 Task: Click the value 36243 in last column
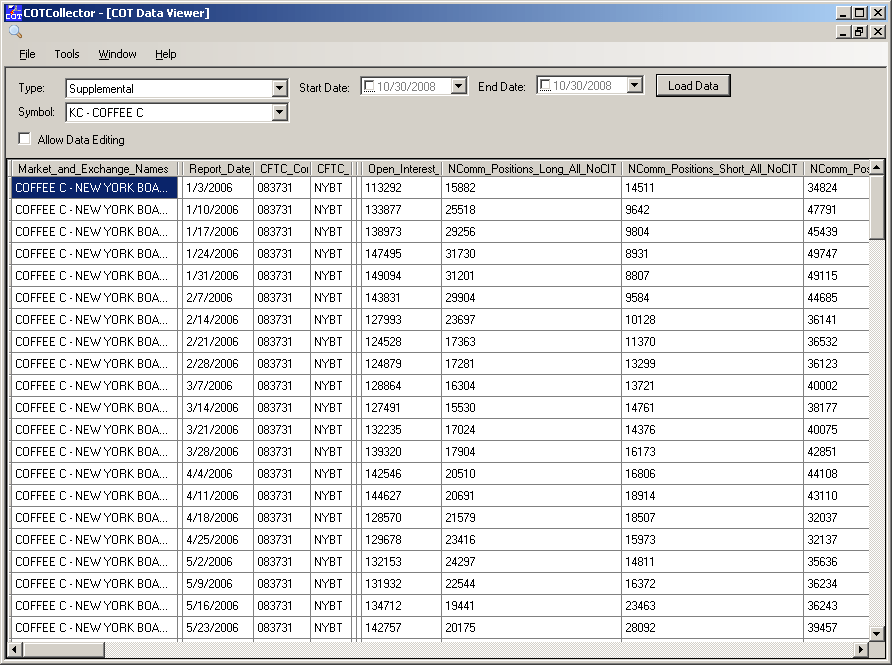pos(836,606)
